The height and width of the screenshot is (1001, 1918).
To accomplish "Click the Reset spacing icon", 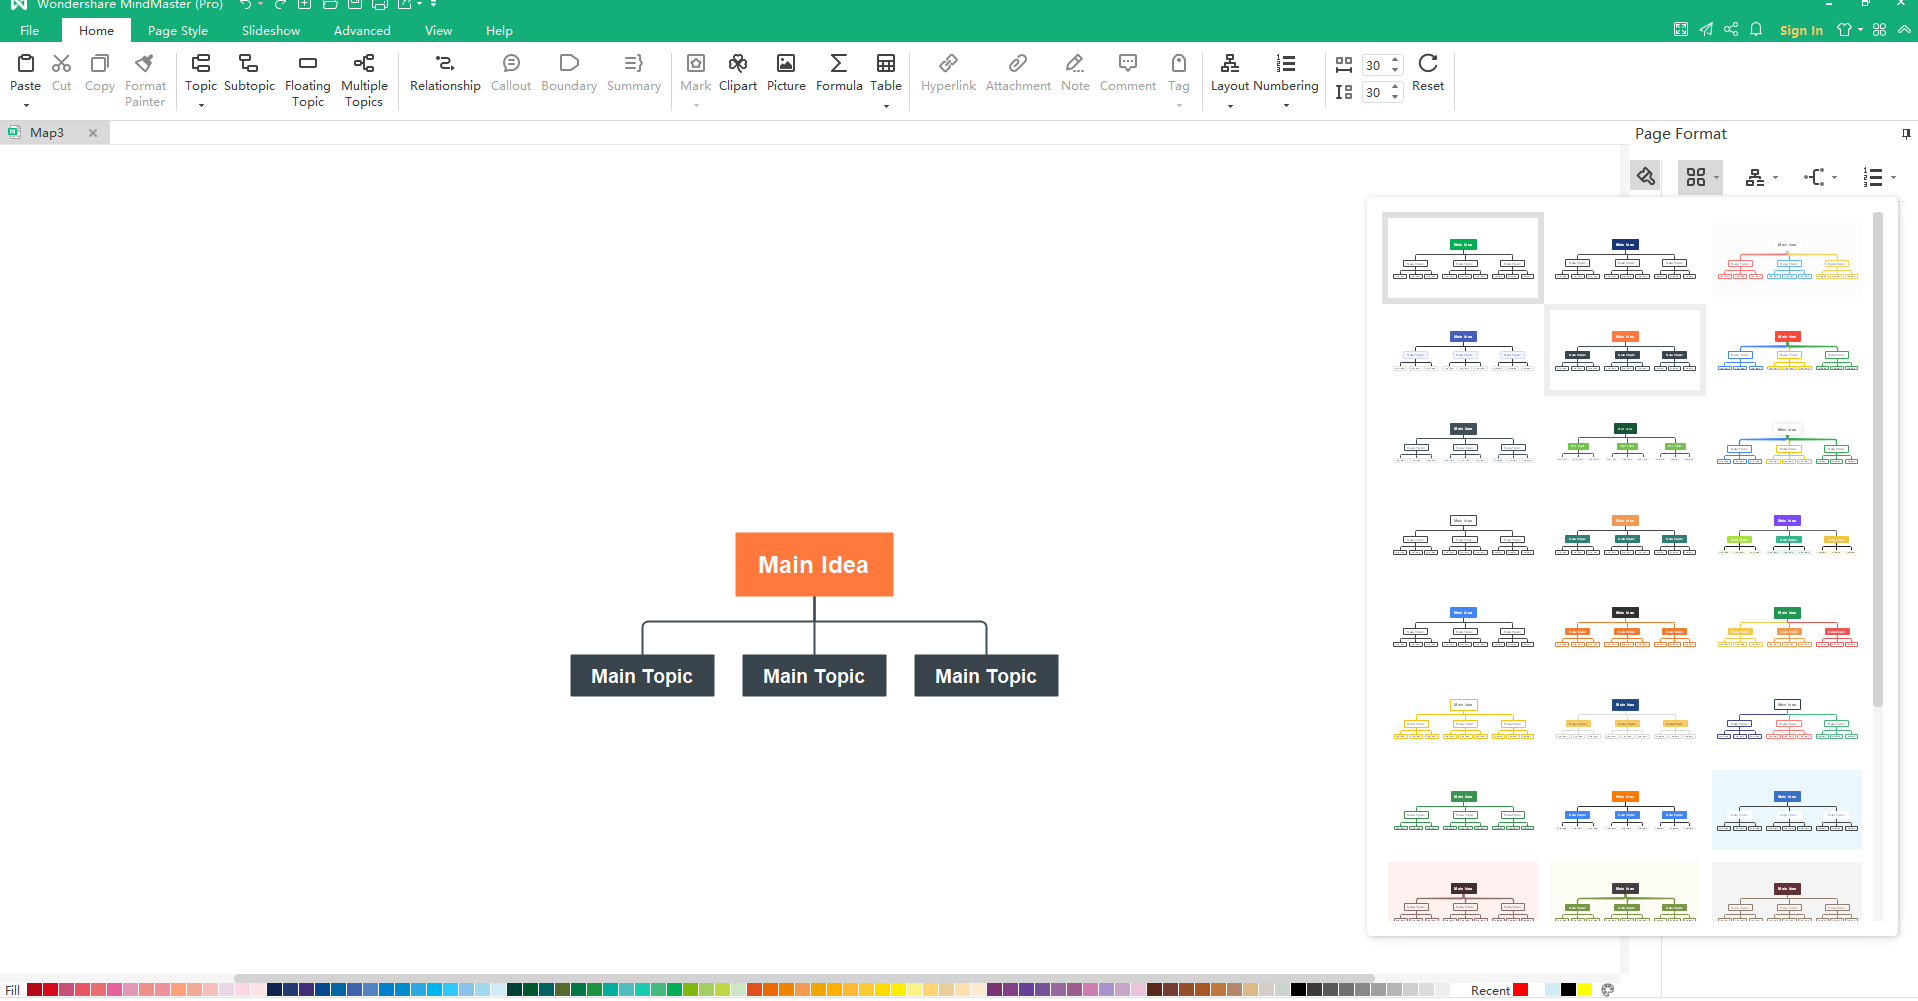I will [x=1428, y=64].
